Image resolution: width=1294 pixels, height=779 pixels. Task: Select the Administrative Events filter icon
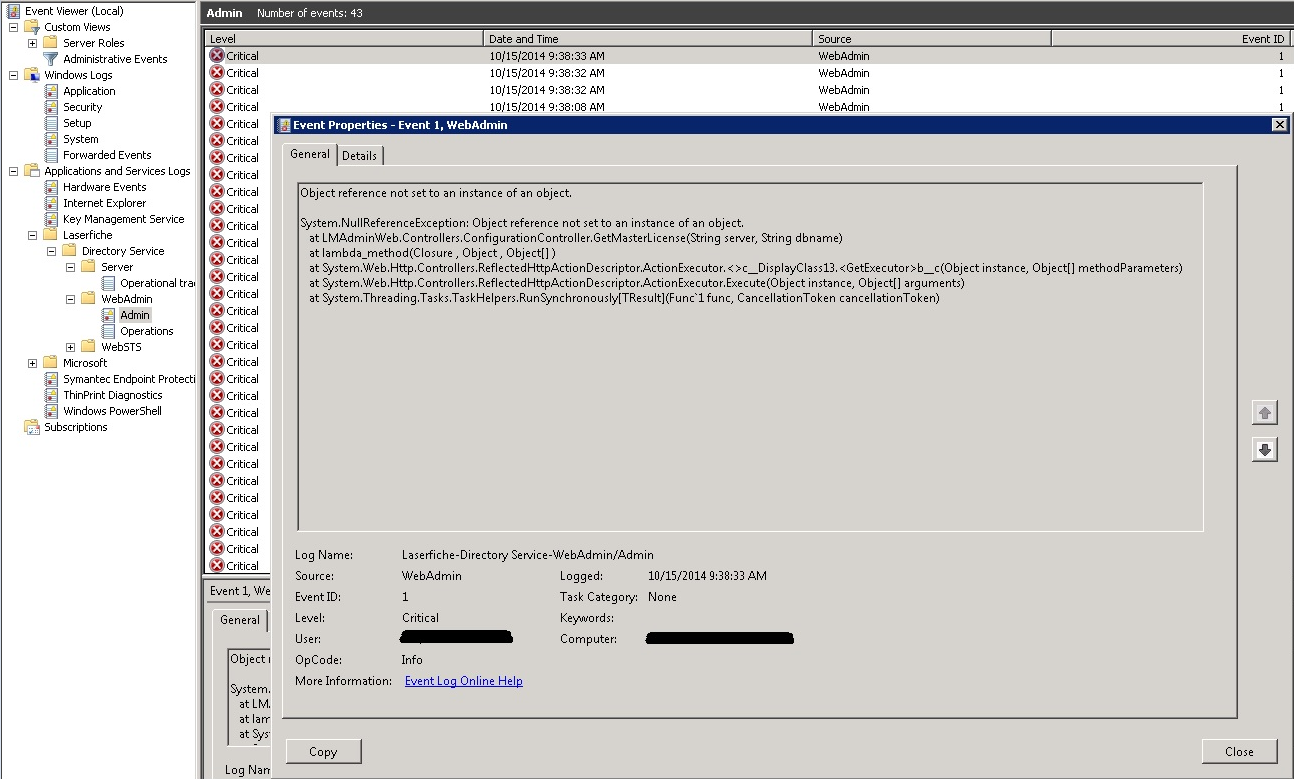pos(51,59)
